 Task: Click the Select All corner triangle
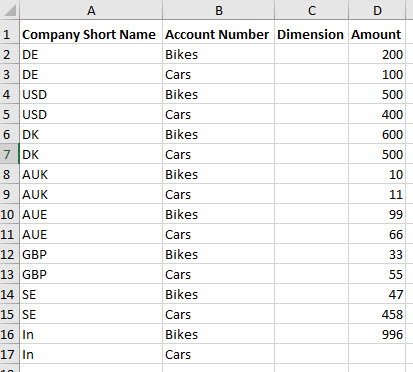pyautogui.click(x=9, y=10)
